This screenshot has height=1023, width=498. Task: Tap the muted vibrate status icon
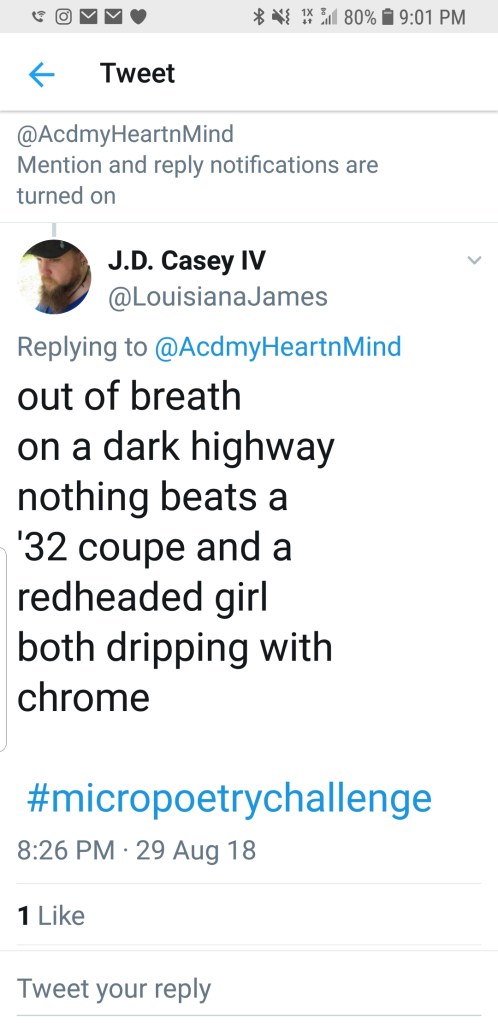click(280, 17)
